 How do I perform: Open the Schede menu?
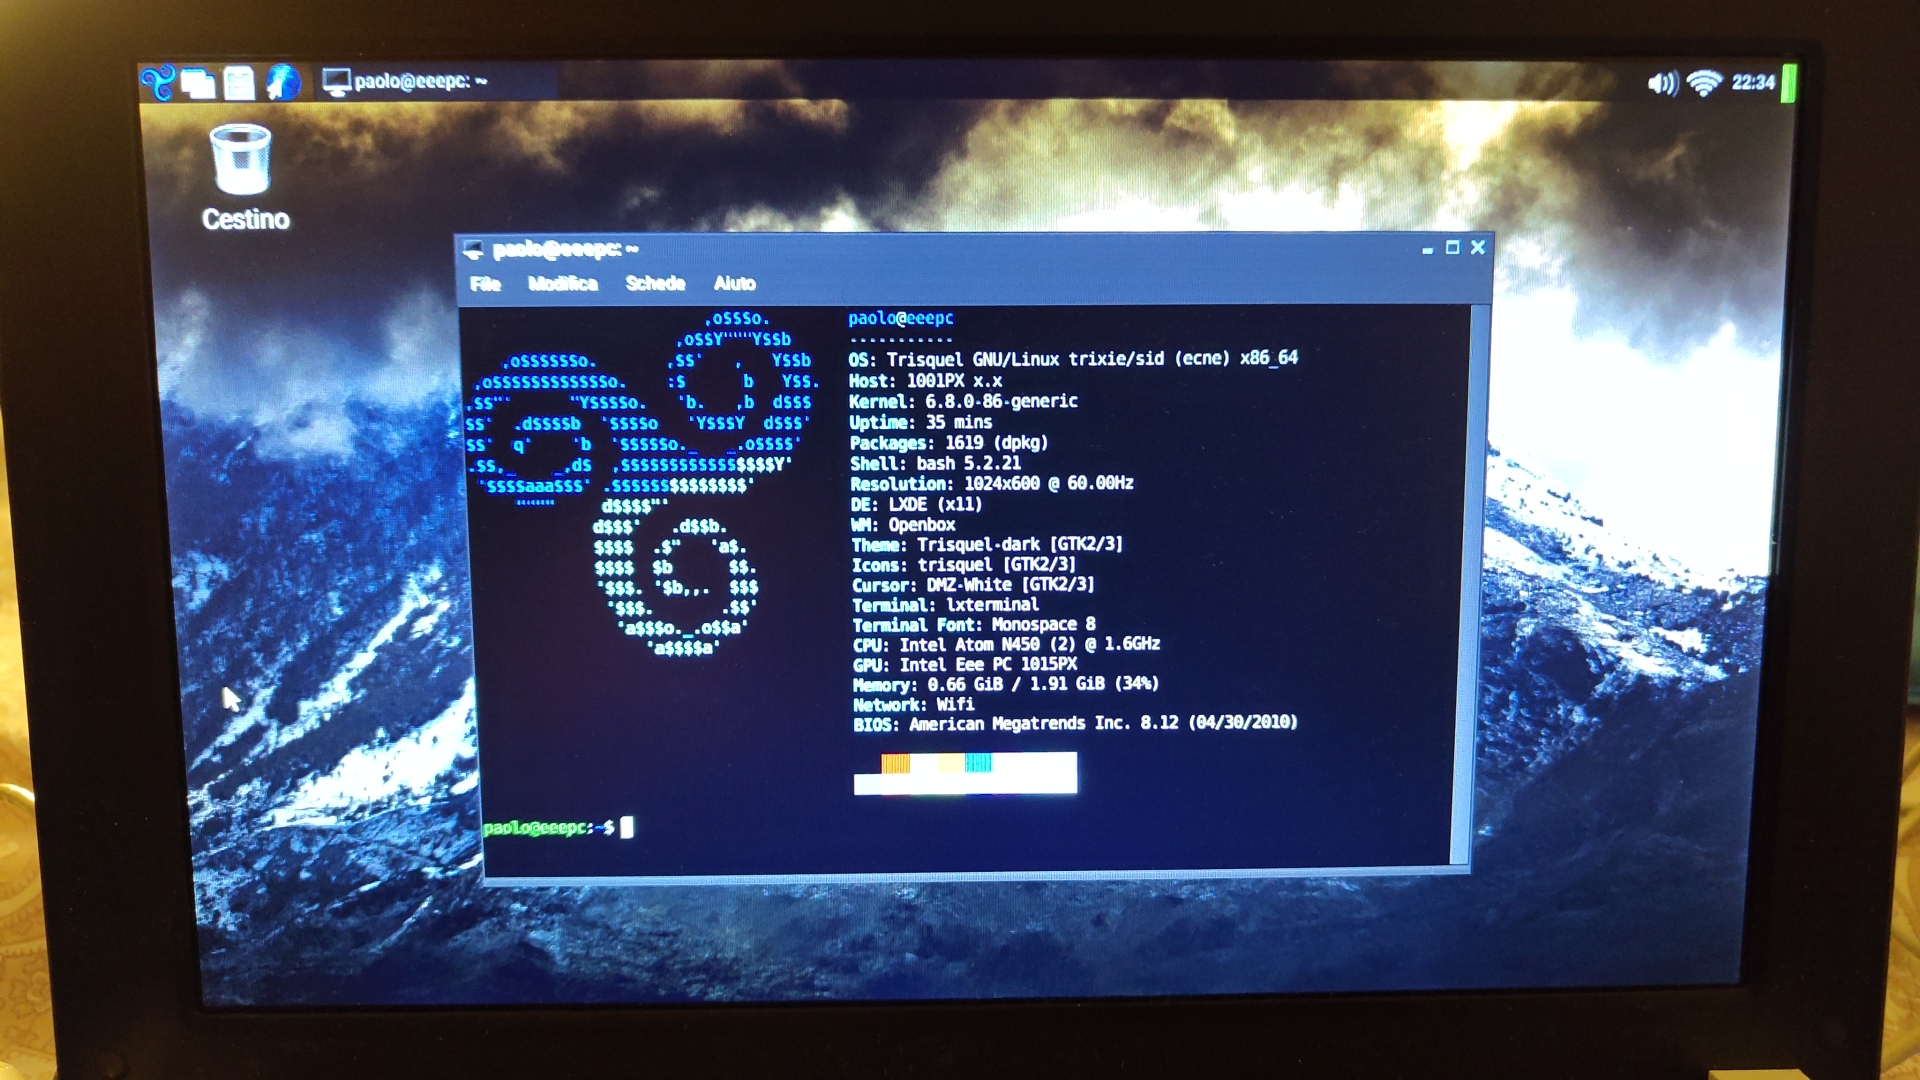655,284
